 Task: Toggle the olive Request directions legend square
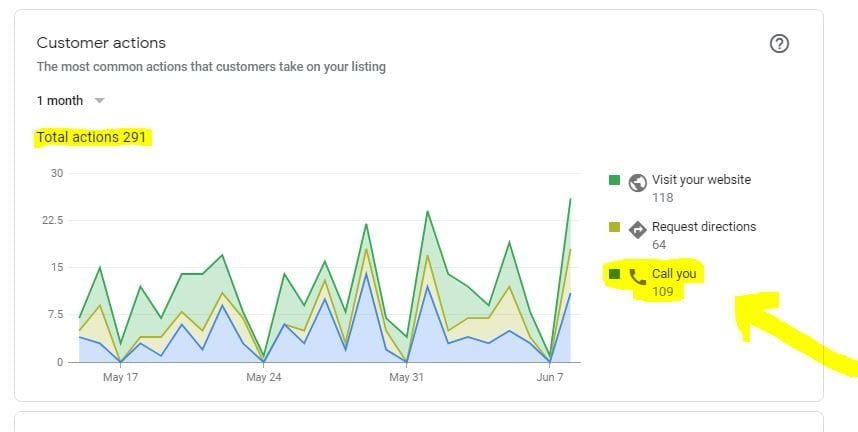(615, 228)
